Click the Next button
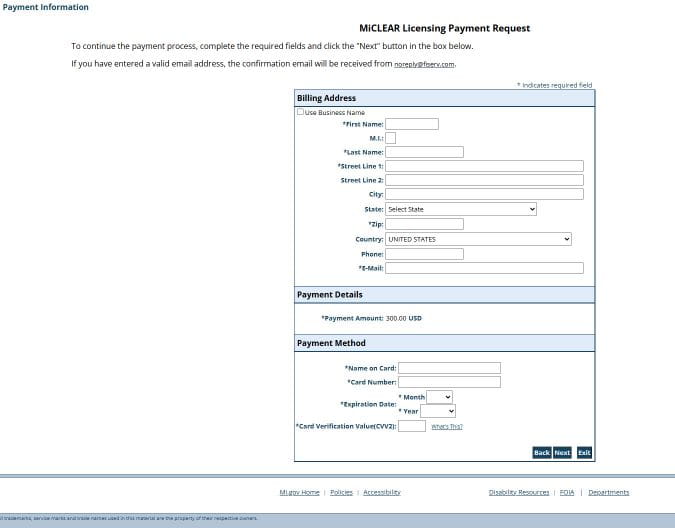This screenshot has height=528, width=675. pyautogui.click(x=562, y=452)
